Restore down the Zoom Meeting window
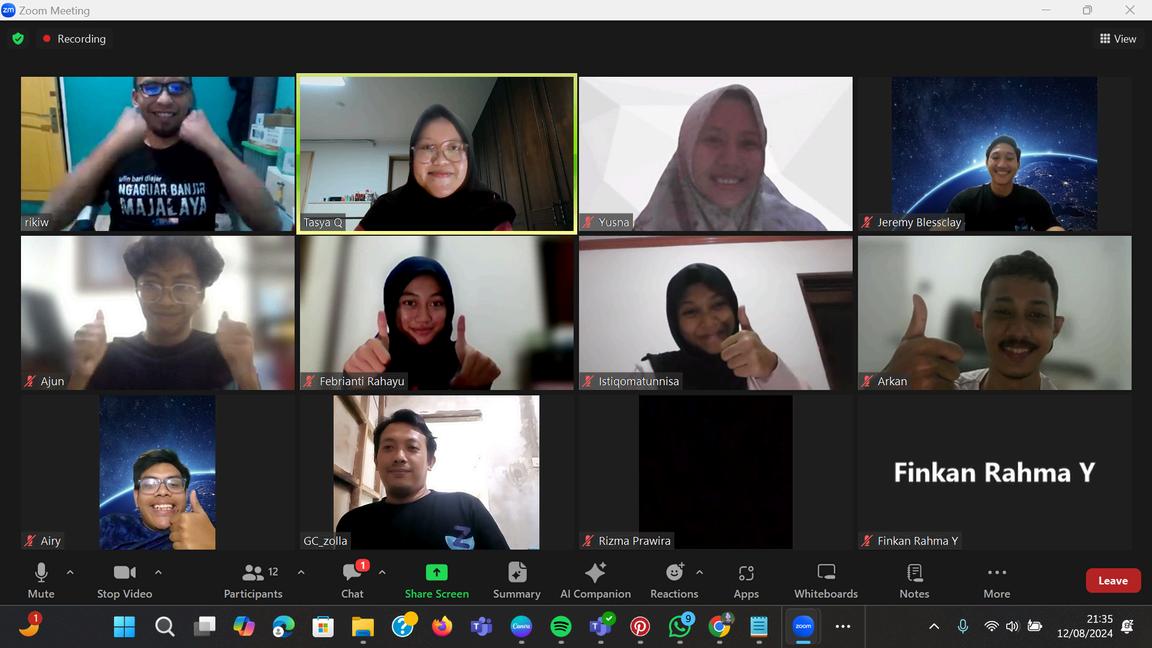This screenshot has width=1152, height=648. 1087,10
